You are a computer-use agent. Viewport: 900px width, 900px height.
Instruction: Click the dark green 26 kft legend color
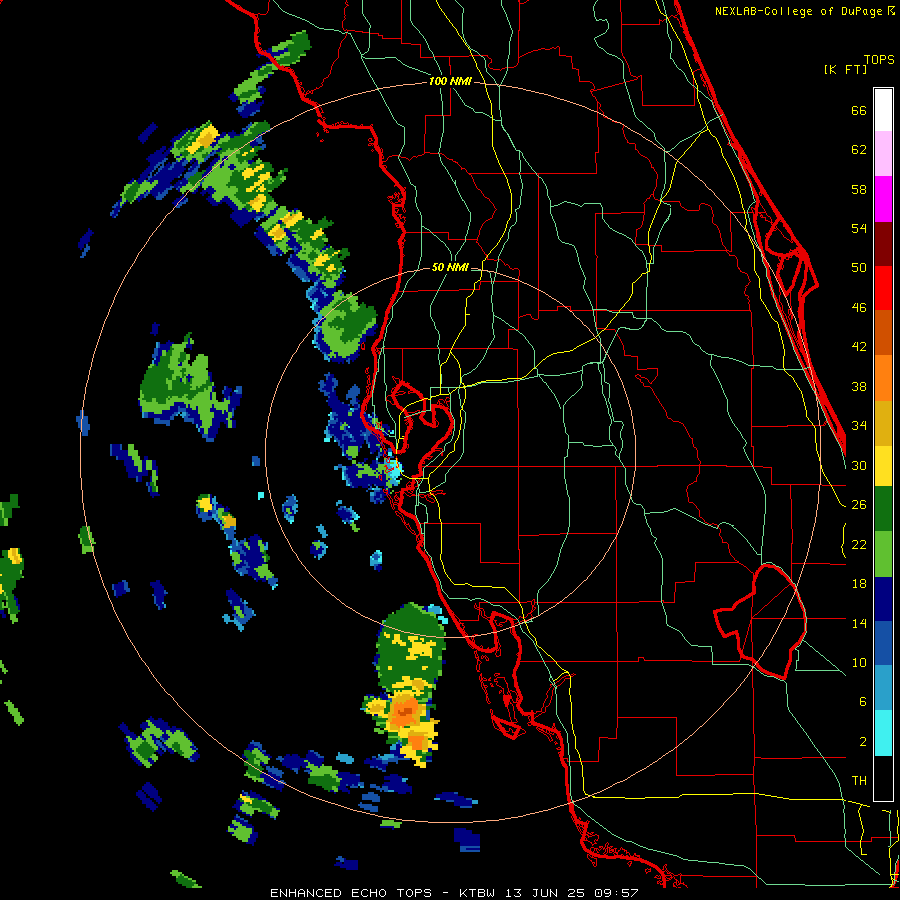(x=883, y=509)
